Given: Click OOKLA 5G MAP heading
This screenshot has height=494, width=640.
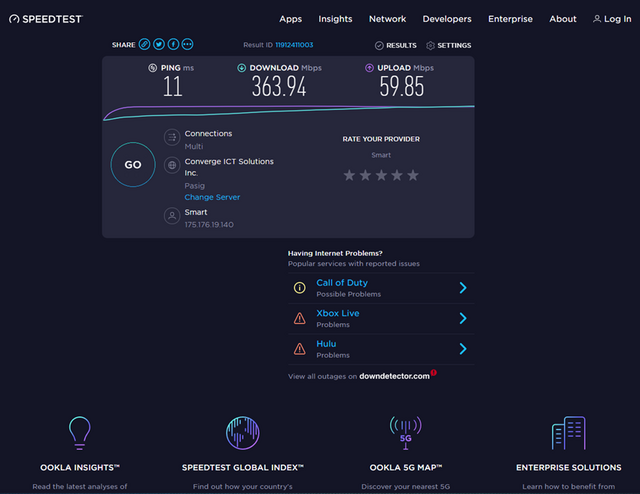Looking at the screenshot, I should click(406, 467).
